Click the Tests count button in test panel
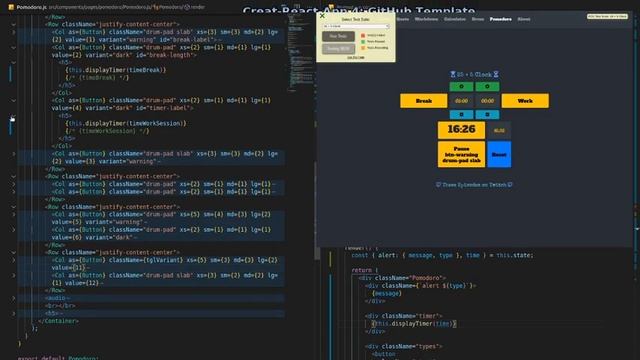This screenshot has width=640, height=360. click(x=338, y=49)
